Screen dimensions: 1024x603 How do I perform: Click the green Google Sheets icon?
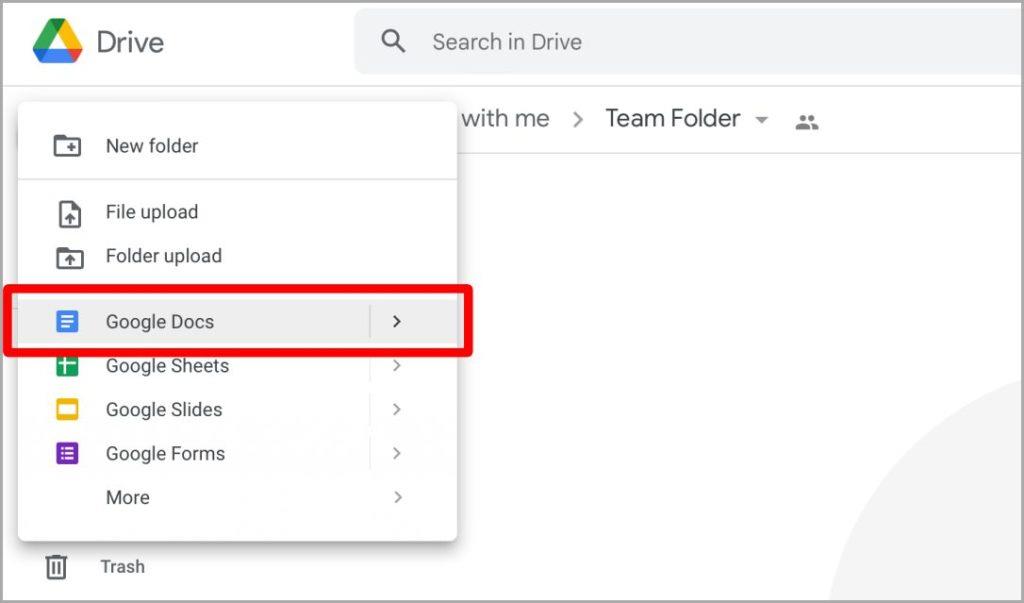tap(67, 367)
